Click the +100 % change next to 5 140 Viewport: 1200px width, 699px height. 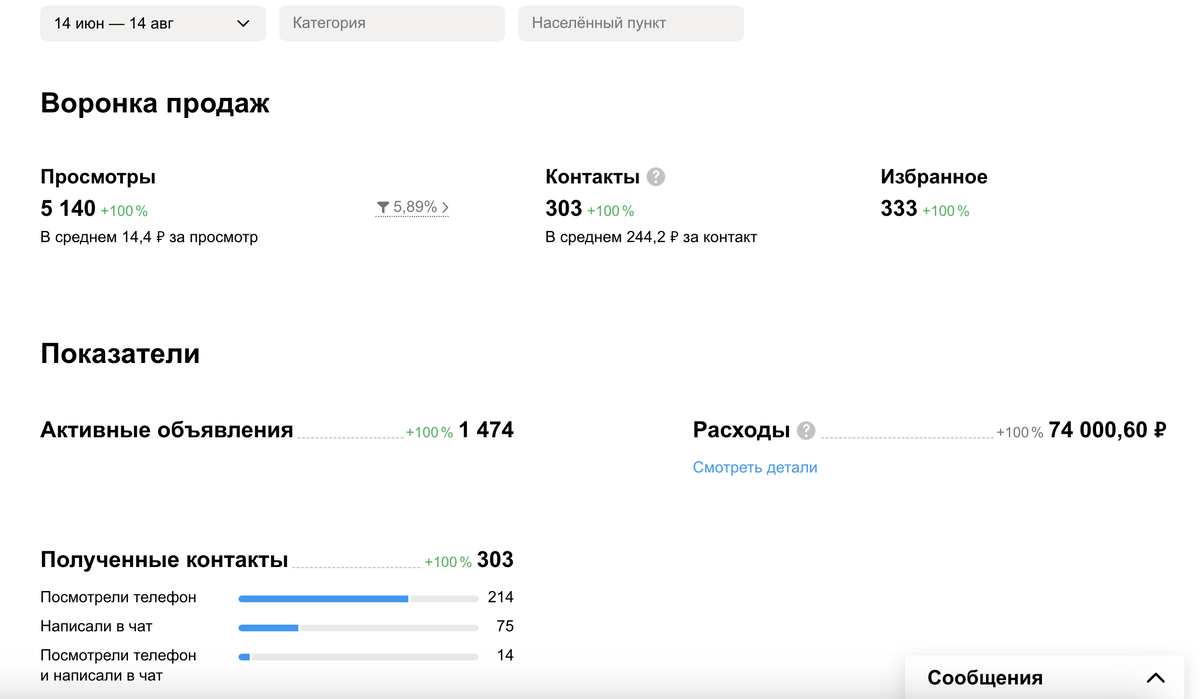(x=125, y=211)
